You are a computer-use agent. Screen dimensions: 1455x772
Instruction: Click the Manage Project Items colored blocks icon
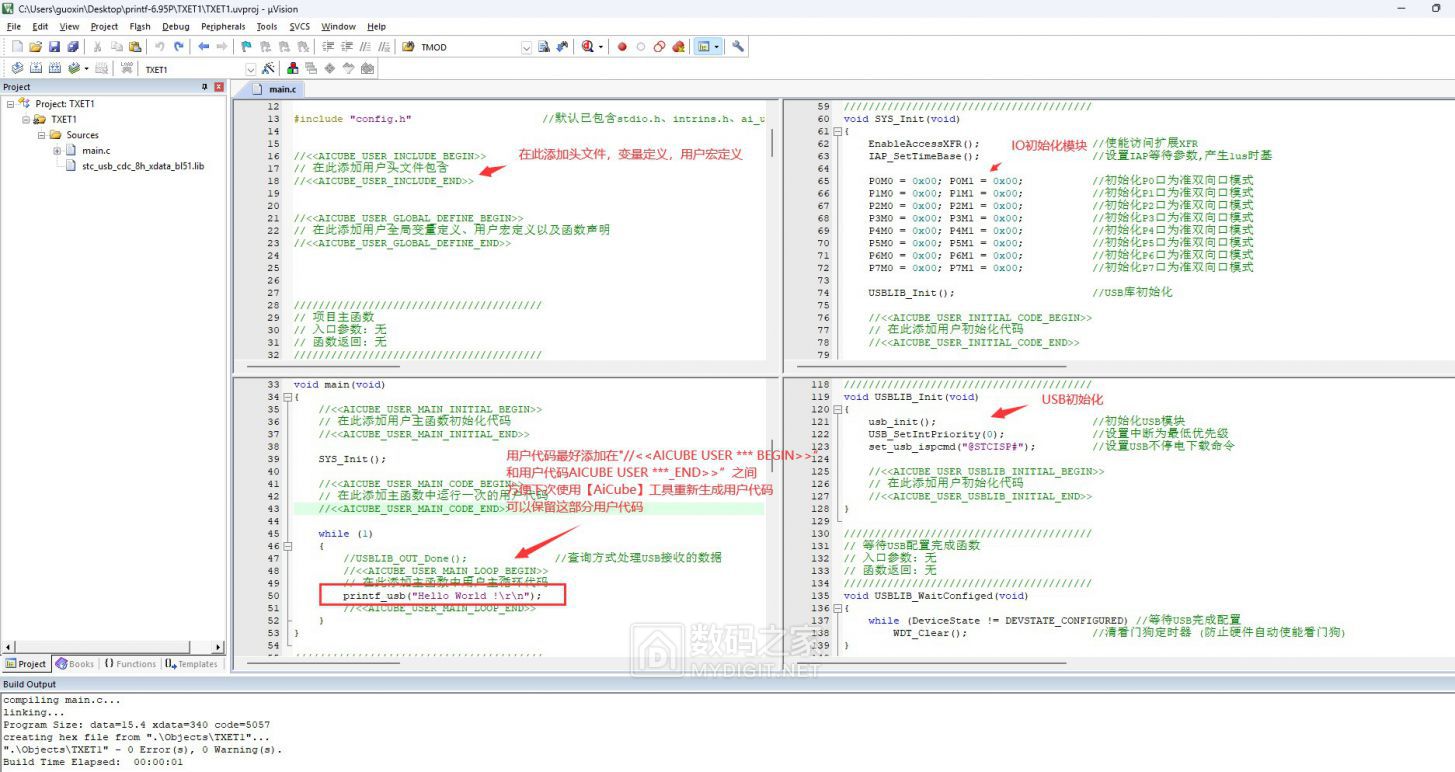293,69
